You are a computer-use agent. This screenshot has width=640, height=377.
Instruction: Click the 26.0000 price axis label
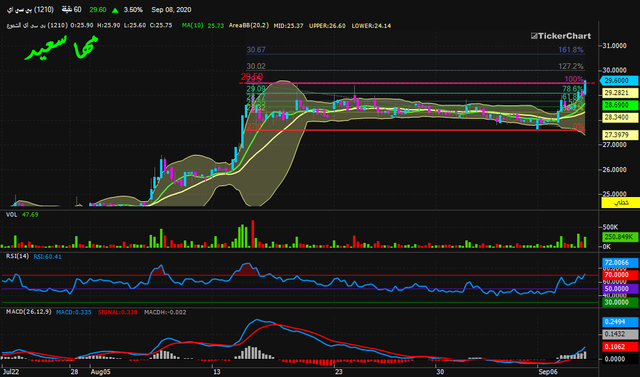point(614,169)
